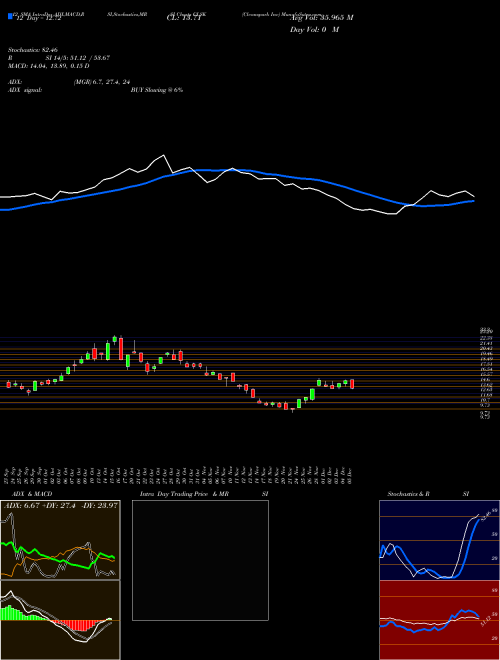Click the 'MACD: 14.04, 13.89, 0.15 D' line
500x660 pixels.
[x=48, y=66]
